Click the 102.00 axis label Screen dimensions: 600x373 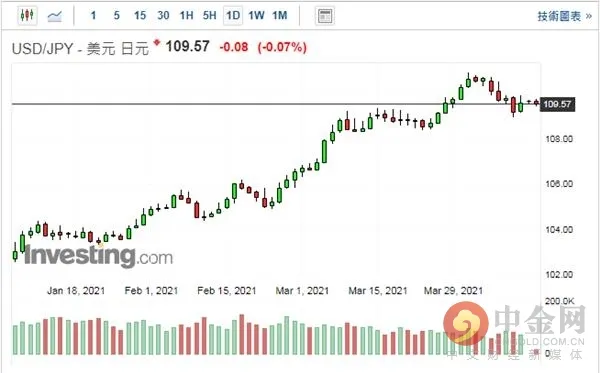(559, 275)
